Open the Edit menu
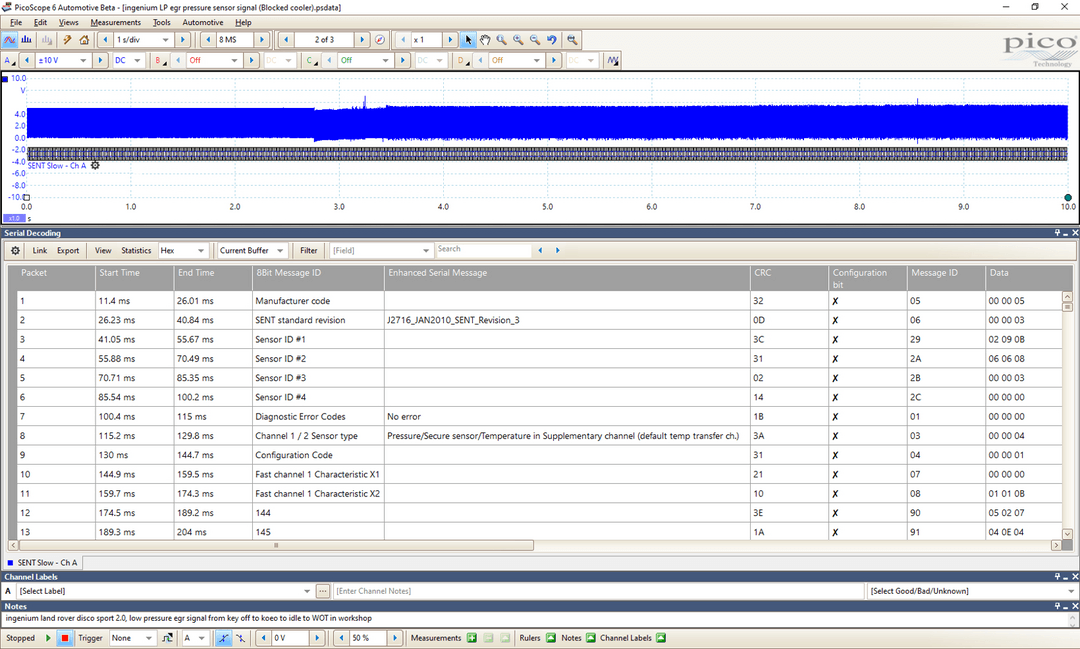The height and width of the screenshot is (649, 1080). (x=41, y=22)
